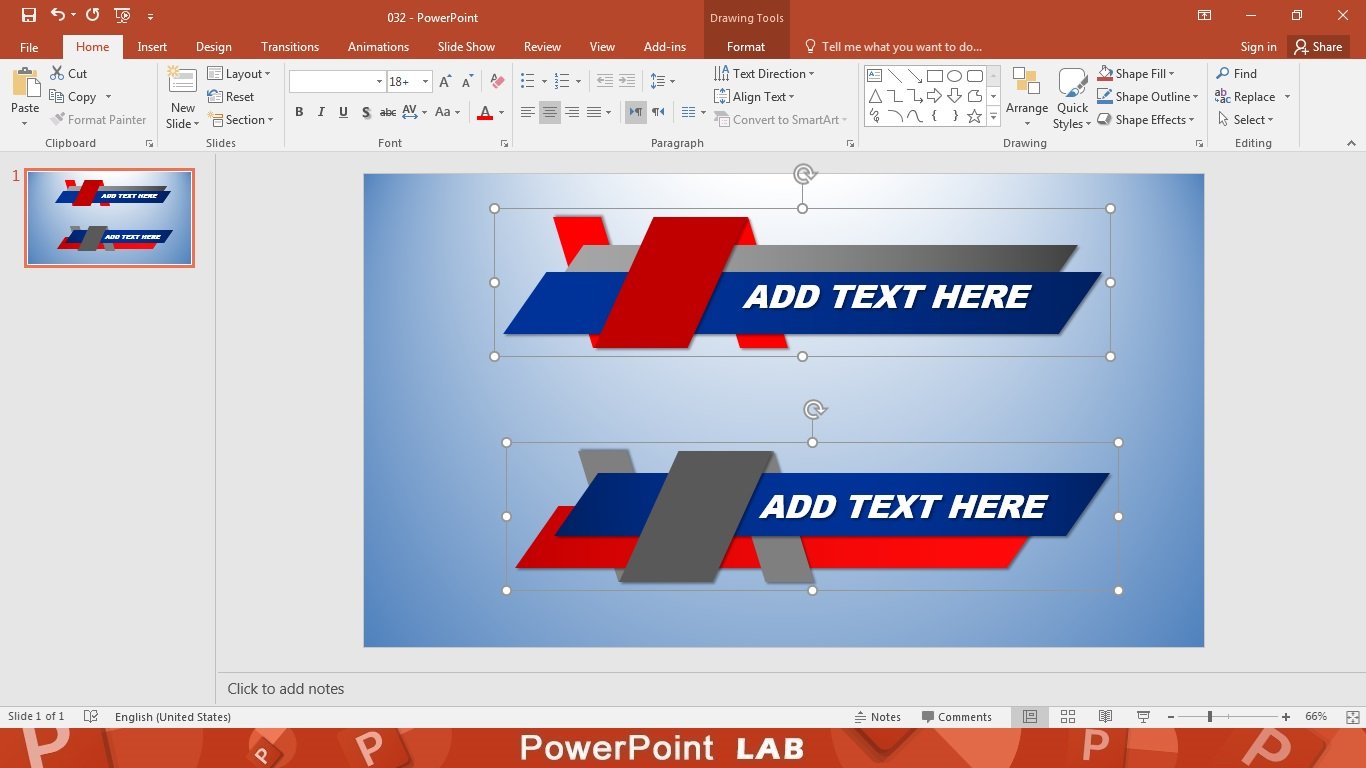
Task: Align text to the right
Action: (x=572, y=112)
